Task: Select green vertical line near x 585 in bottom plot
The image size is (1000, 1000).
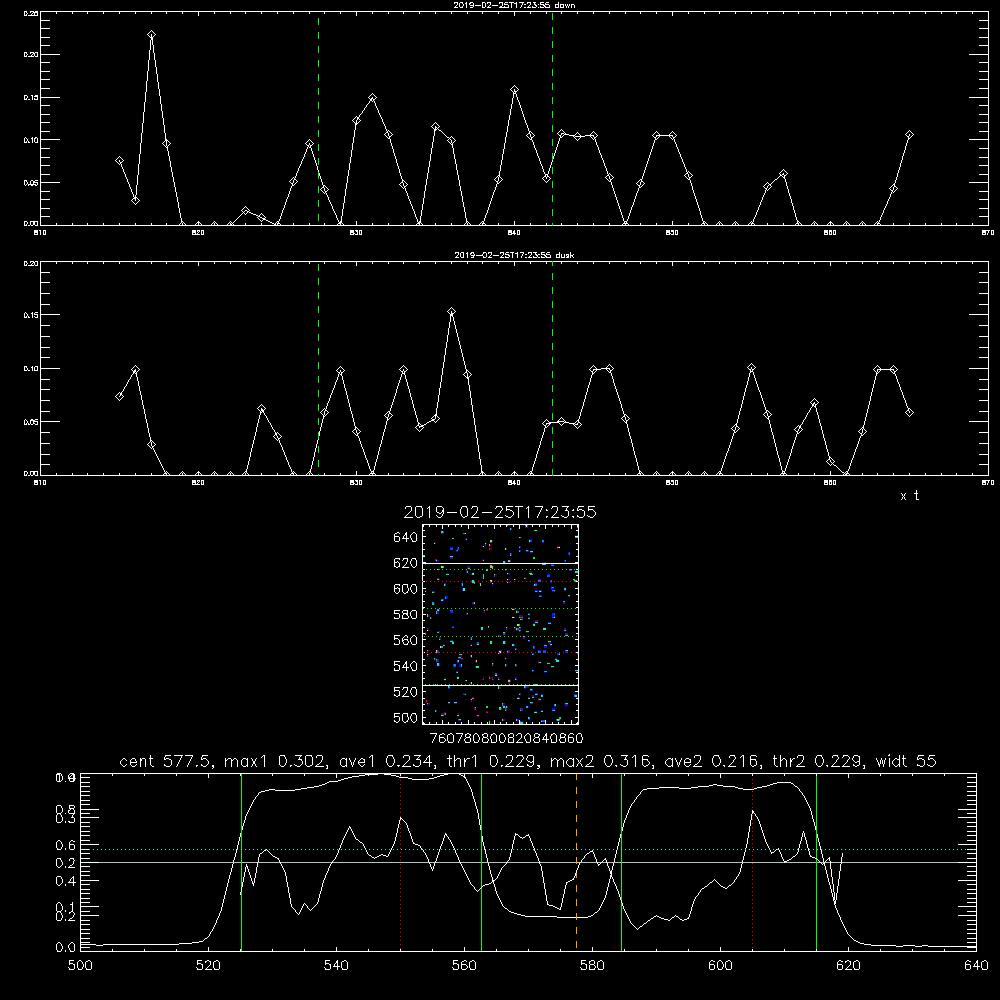Action: [x=622, y=861]
